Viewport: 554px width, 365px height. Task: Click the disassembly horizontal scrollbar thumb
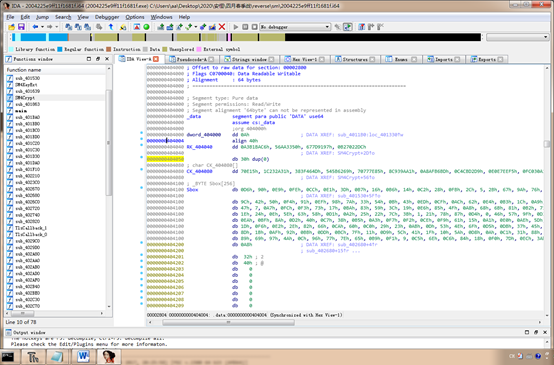click(x=228, y=322)
